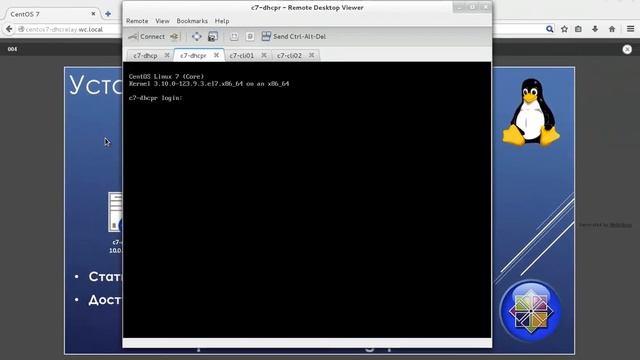Close the c7-dhcpr tab
Viewport: 640px width, 360px height.
tap(216, 55)
